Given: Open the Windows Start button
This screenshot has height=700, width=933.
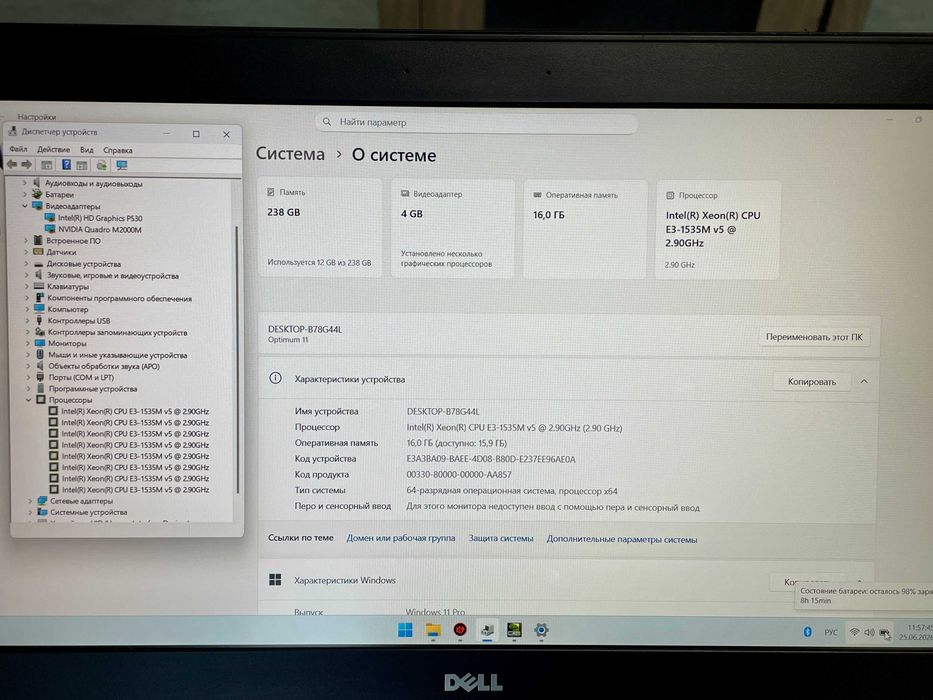Looking at the screenshot, I should pyautogui.click(x=405, y=630).
